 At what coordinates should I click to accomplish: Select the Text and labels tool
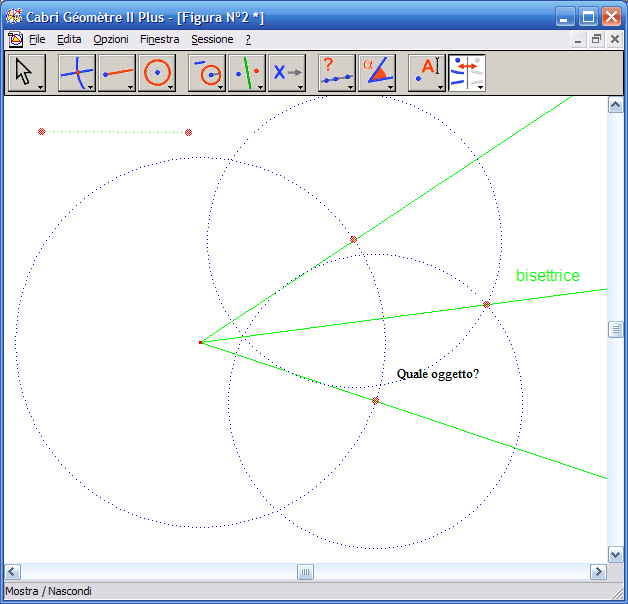coord(427,73)
